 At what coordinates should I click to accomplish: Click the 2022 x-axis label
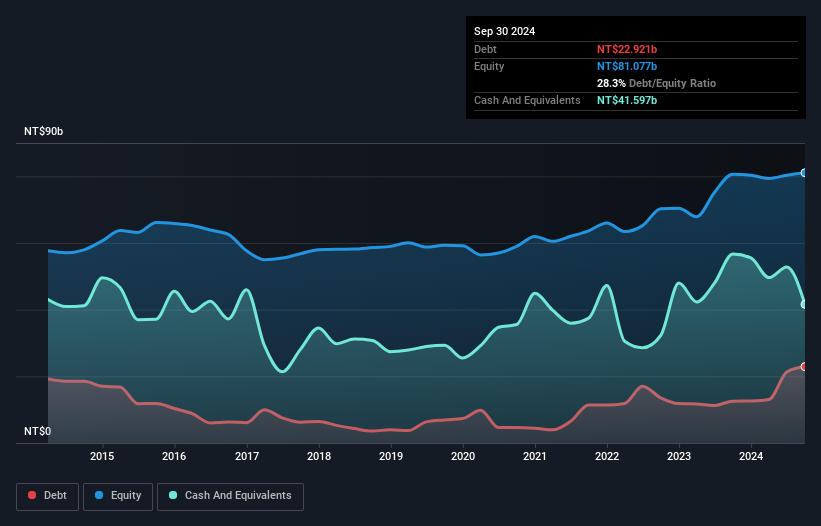click(x=607, y=456)
